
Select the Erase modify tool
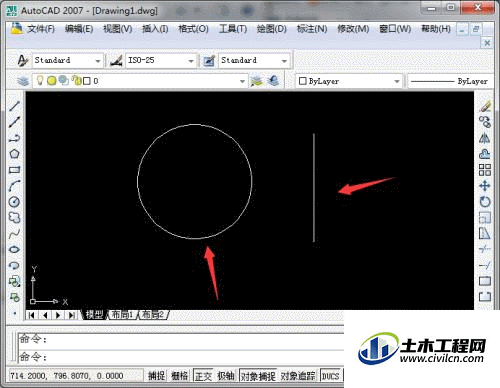[485, 106]
